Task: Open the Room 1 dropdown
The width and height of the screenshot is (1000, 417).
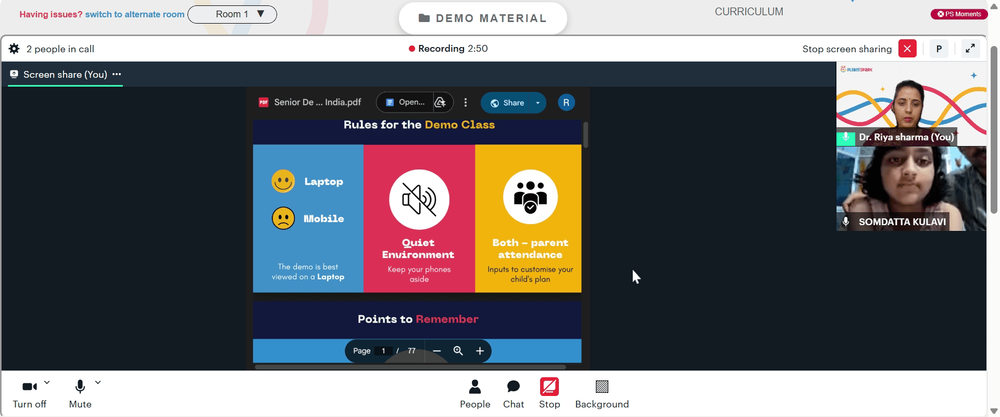Action: pyautogui.click(x=232, y=14)
